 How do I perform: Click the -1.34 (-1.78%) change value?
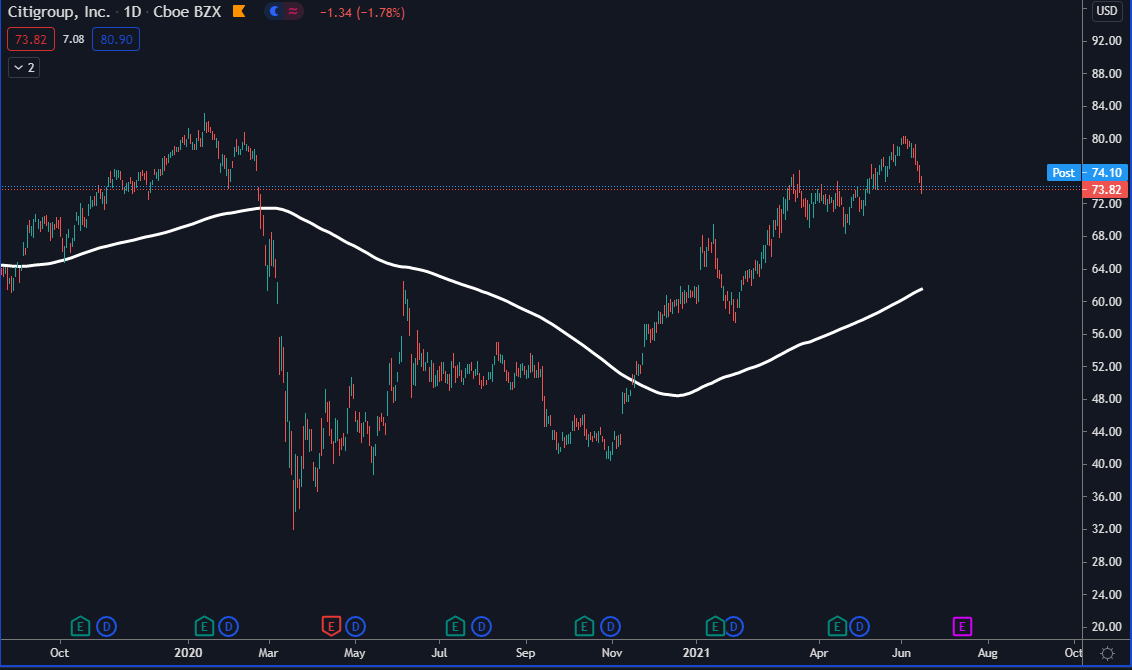362,13
